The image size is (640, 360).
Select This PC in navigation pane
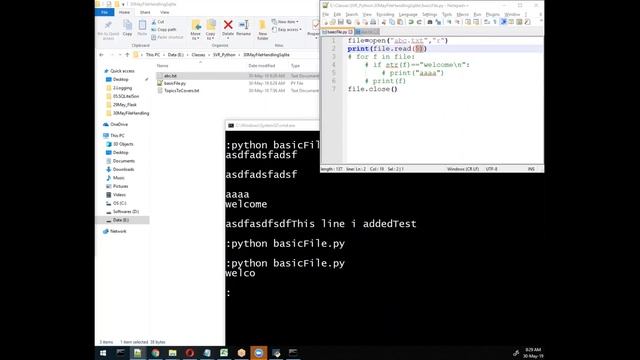click(x=117, y=136)
